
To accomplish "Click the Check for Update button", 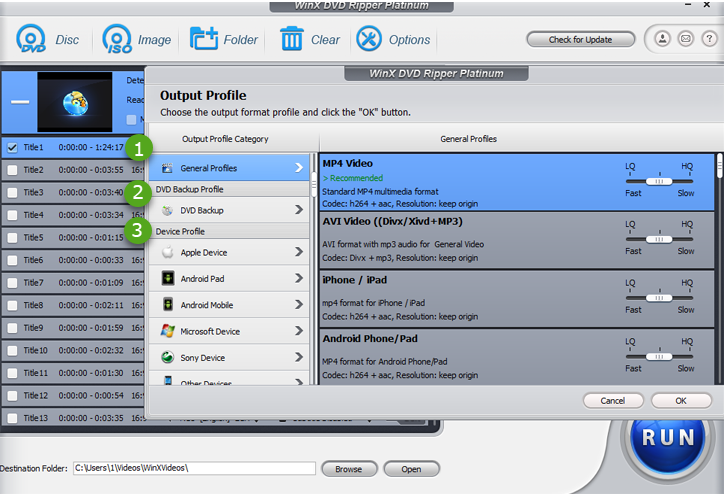I will [x=580, y=40].
